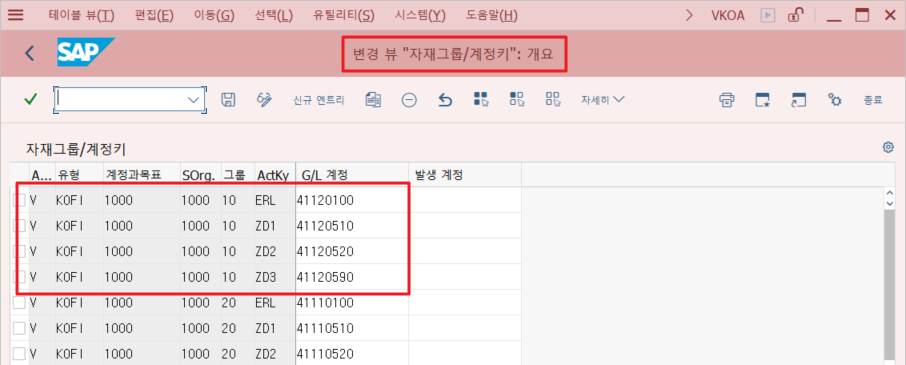Click the customize layout gear icon
Screen dimensions: 906x365
pyautogui.click(x=834, y=100)
